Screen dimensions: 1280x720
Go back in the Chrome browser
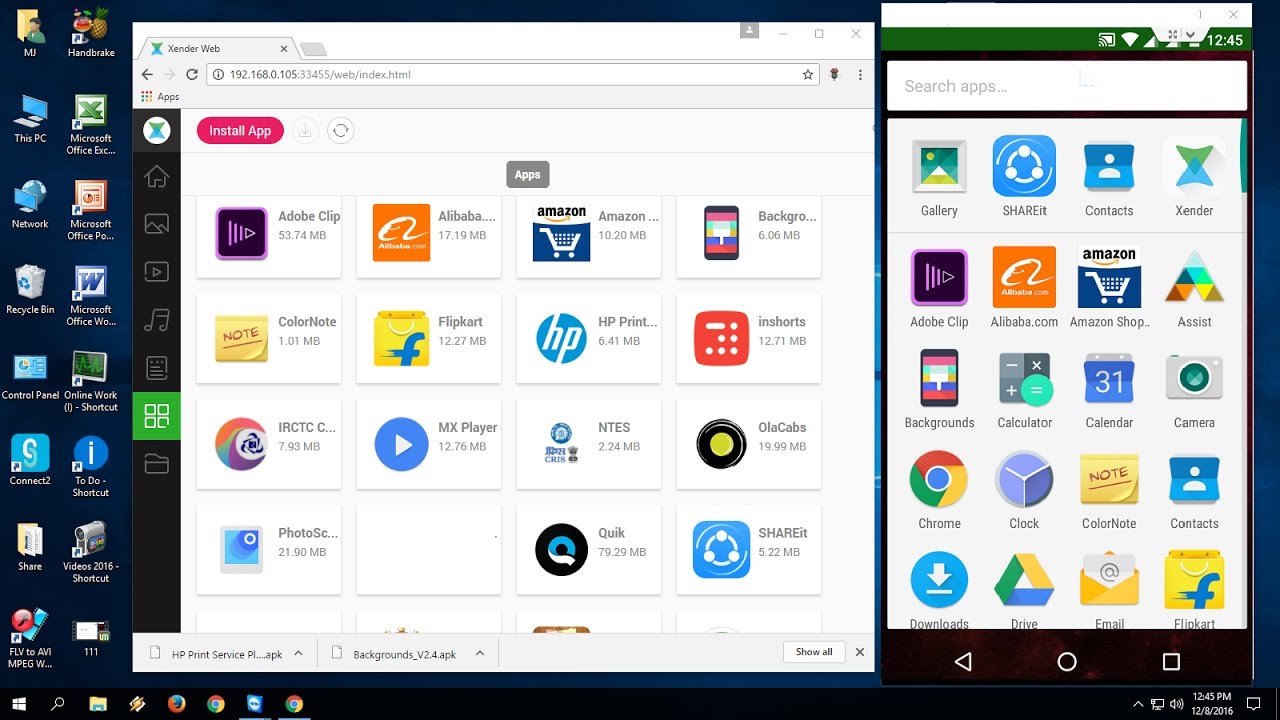click(147, 74)
